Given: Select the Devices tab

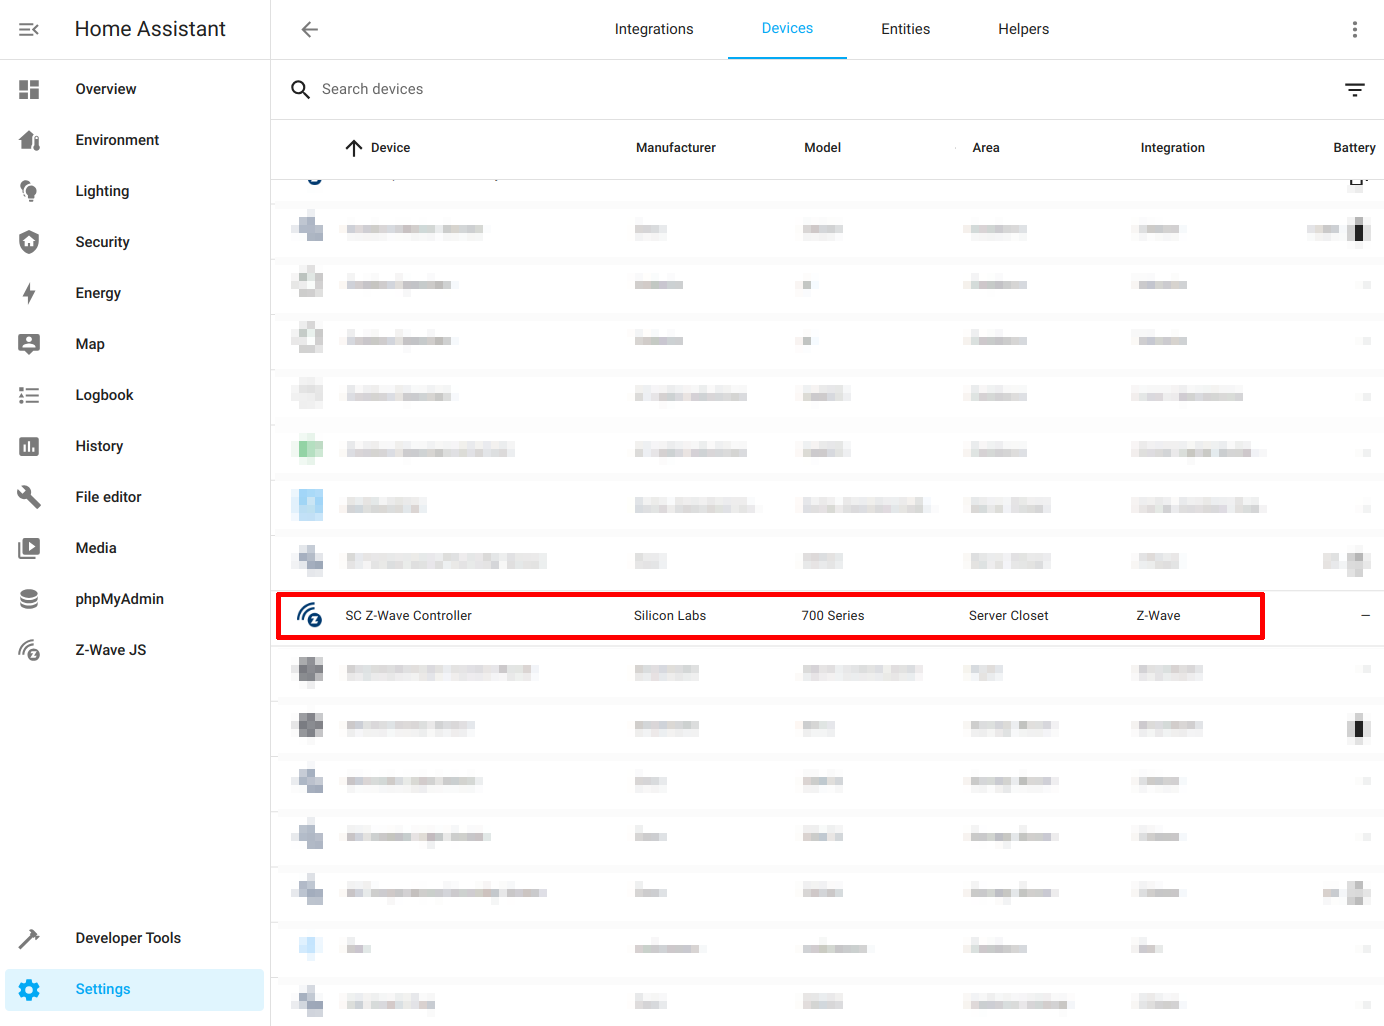Looking at the screenshot, I should coord(787,29).
